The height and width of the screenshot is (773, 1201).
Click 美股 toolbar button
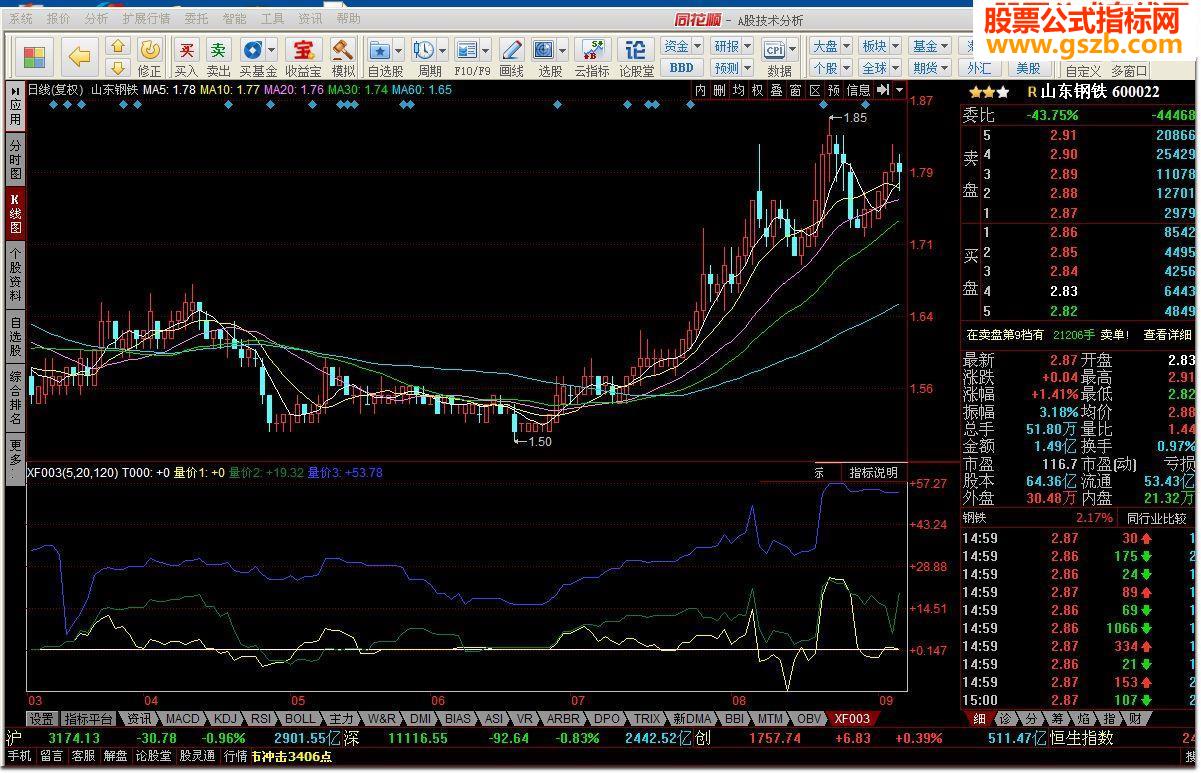(x=1027, y=67)
